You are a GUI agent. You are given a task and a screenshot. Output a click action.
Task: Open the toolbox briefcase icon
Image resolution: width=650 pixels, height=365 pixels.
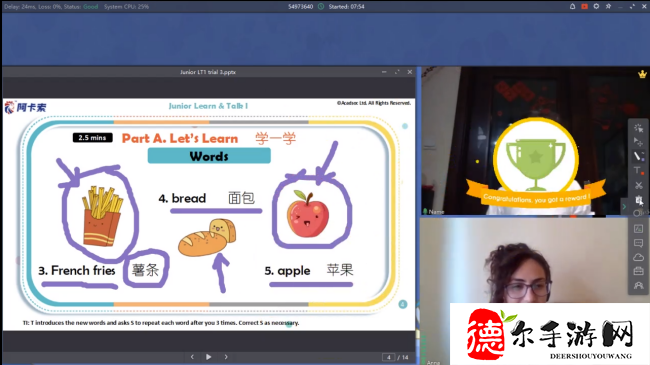(x=638, y=271)
